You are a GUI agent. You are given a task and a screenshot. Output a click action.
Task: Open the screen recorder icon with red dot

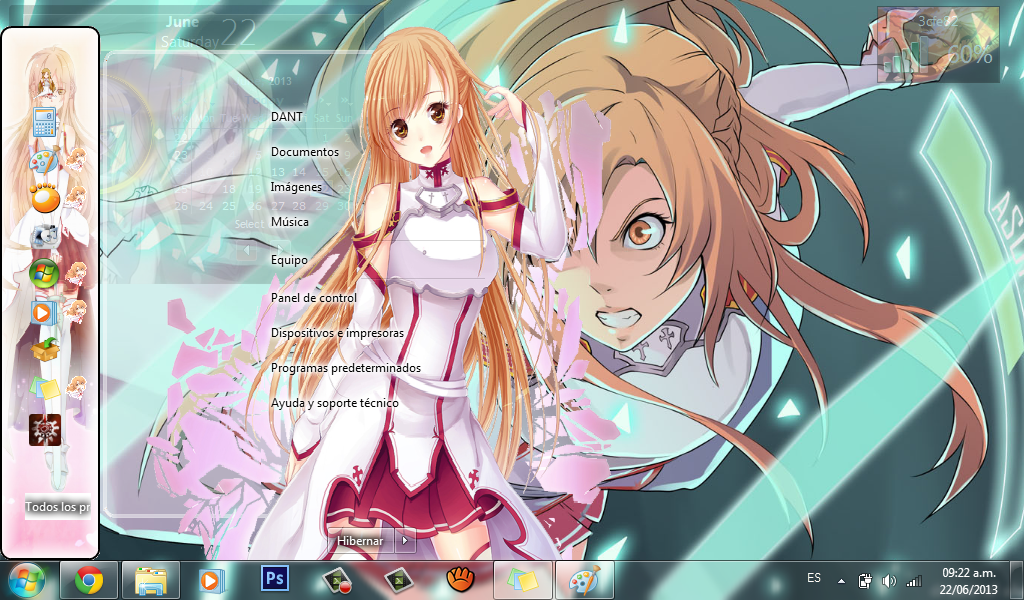pyautogui.click(x=337, y=580)
